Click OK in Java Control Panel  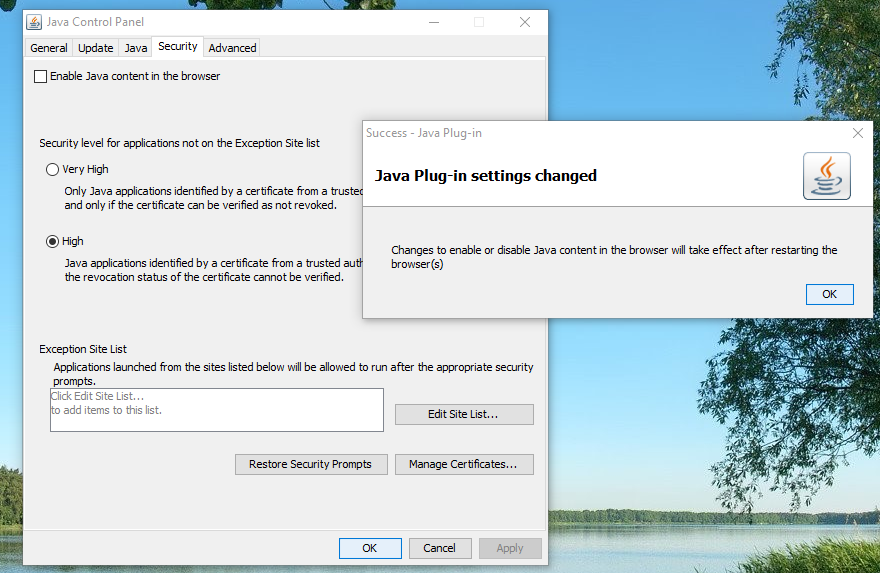[x=370, y=548]
